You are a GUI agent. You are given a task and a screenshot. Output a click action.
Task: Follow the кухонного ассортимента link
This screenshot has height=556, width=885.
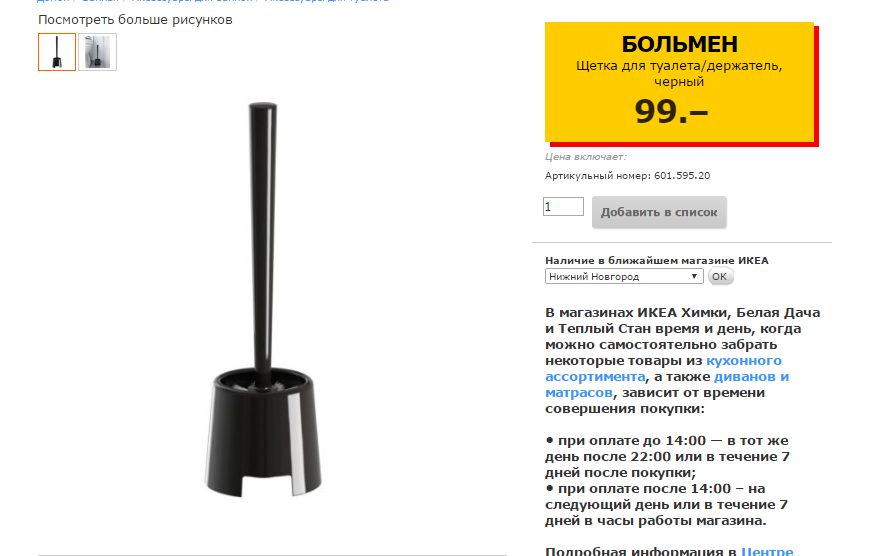click(x=663, y=369)
